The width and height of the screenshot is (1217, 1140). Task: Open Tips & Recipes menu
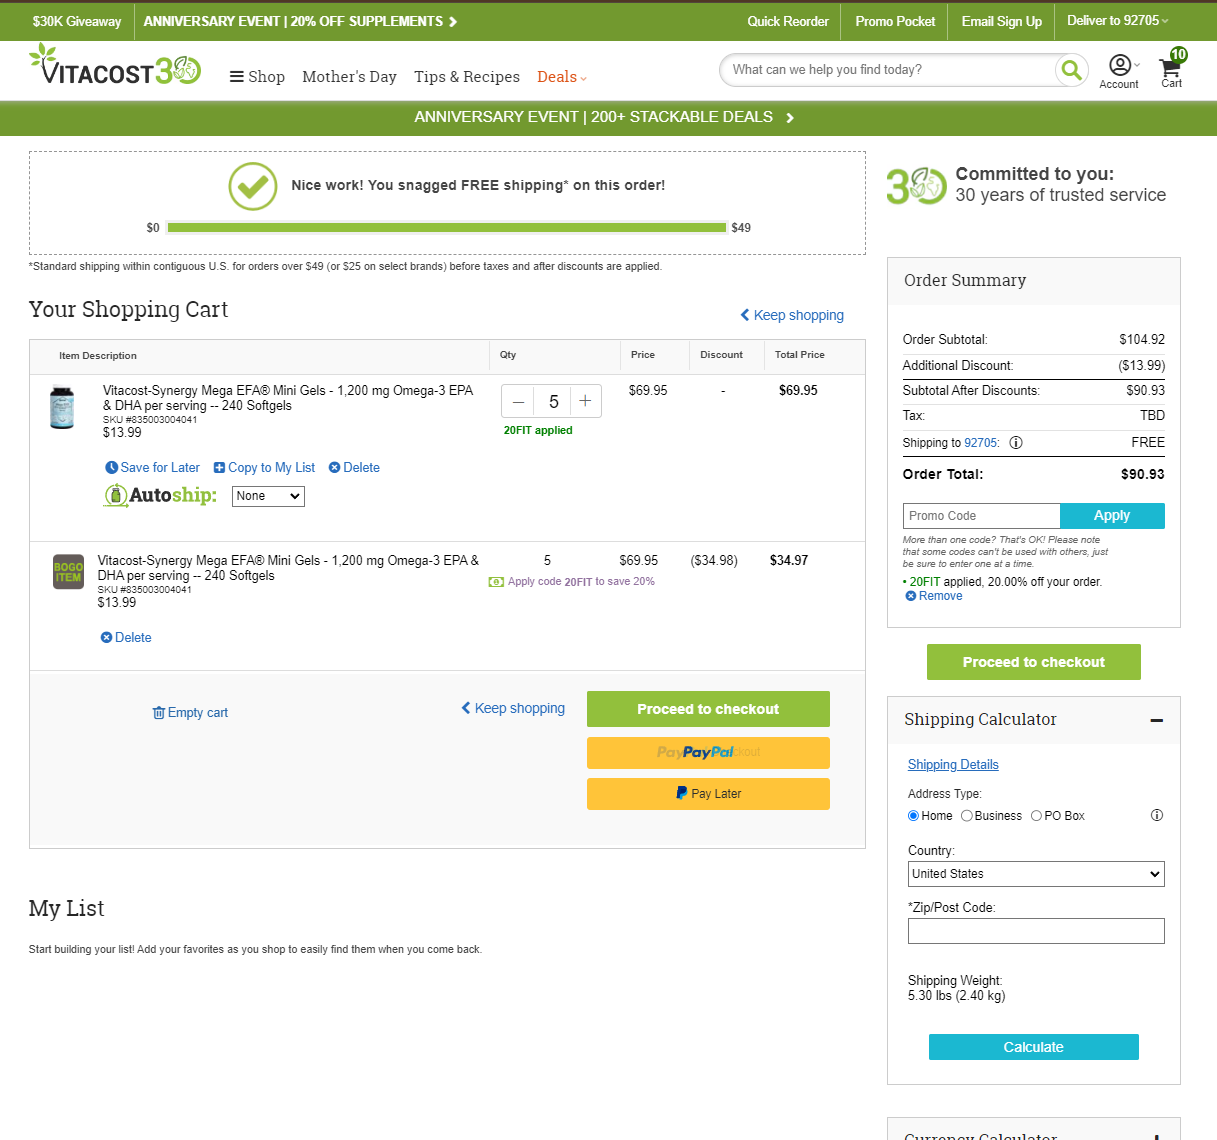(x=467, y=77)
